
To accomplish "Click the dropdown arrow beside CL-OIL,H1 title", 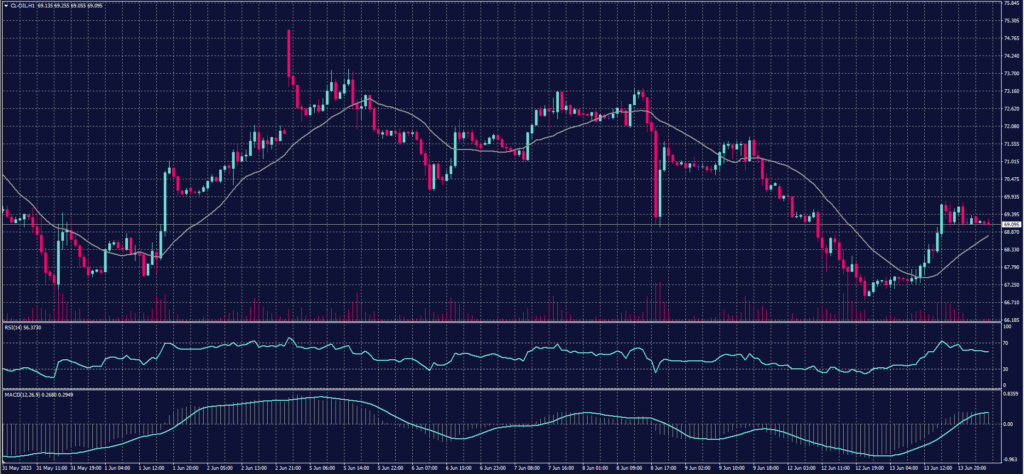I will (4, 4).
